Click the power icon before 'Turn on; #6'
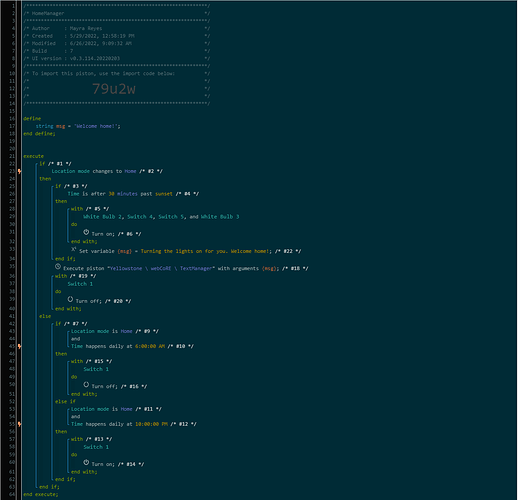 [x=86, y=232]
